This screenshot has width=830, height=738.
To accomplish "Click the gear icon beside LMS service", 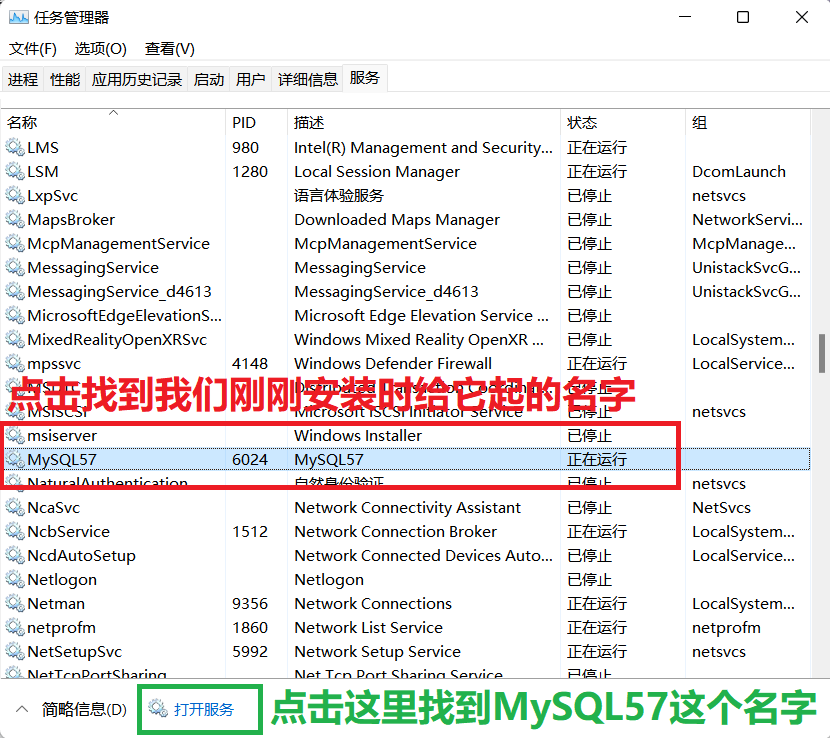I will coord(15,147).
